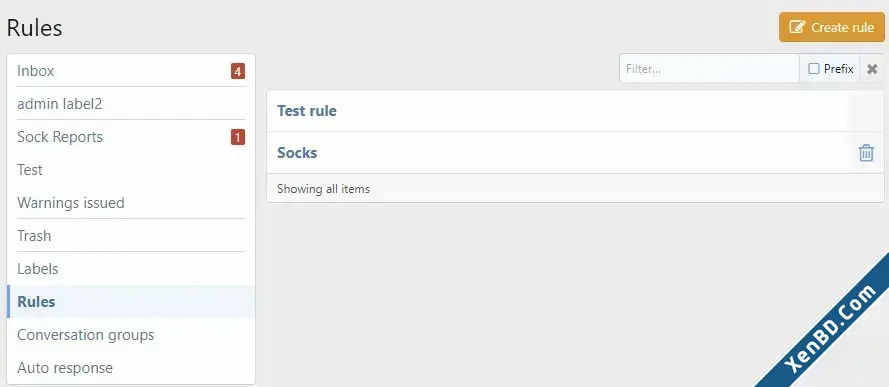Select the active Rules sidebar item
Image resolution: width=889 pixels, height=387 pixels.
pyautogui.click(x=131, y=301)
